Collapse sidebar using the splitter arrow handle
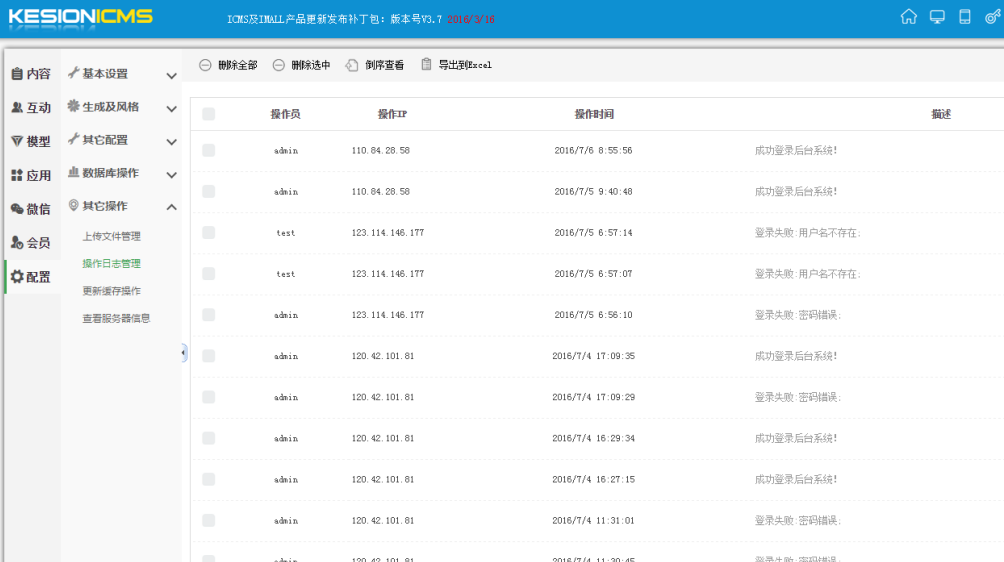 click(x=184, y=352)
